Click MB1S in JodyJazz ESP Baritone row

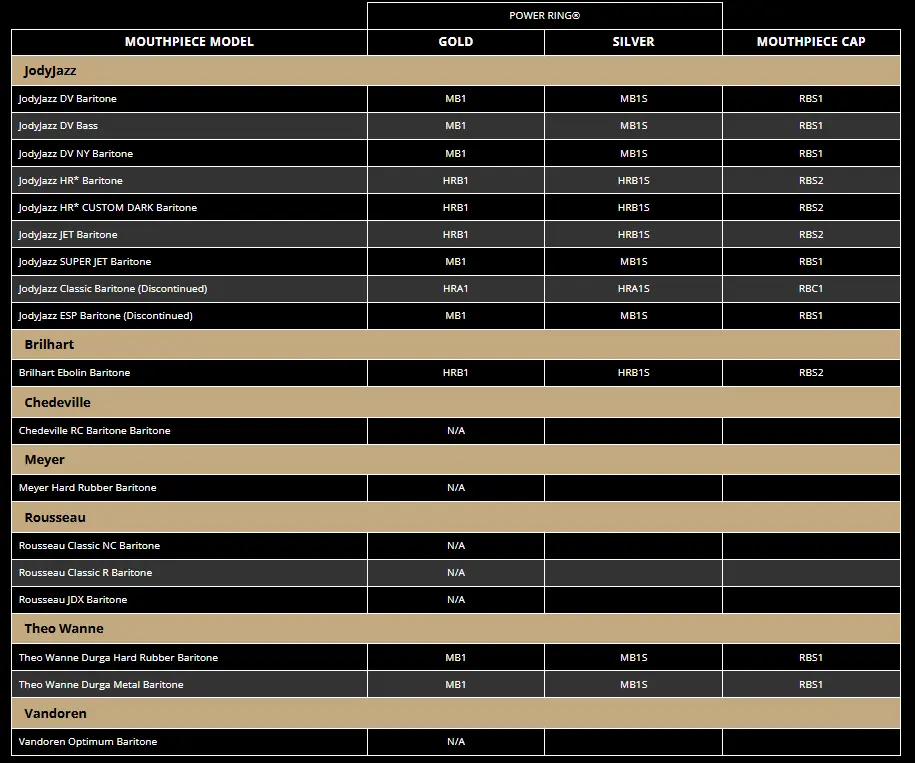[x=633, y=316]
